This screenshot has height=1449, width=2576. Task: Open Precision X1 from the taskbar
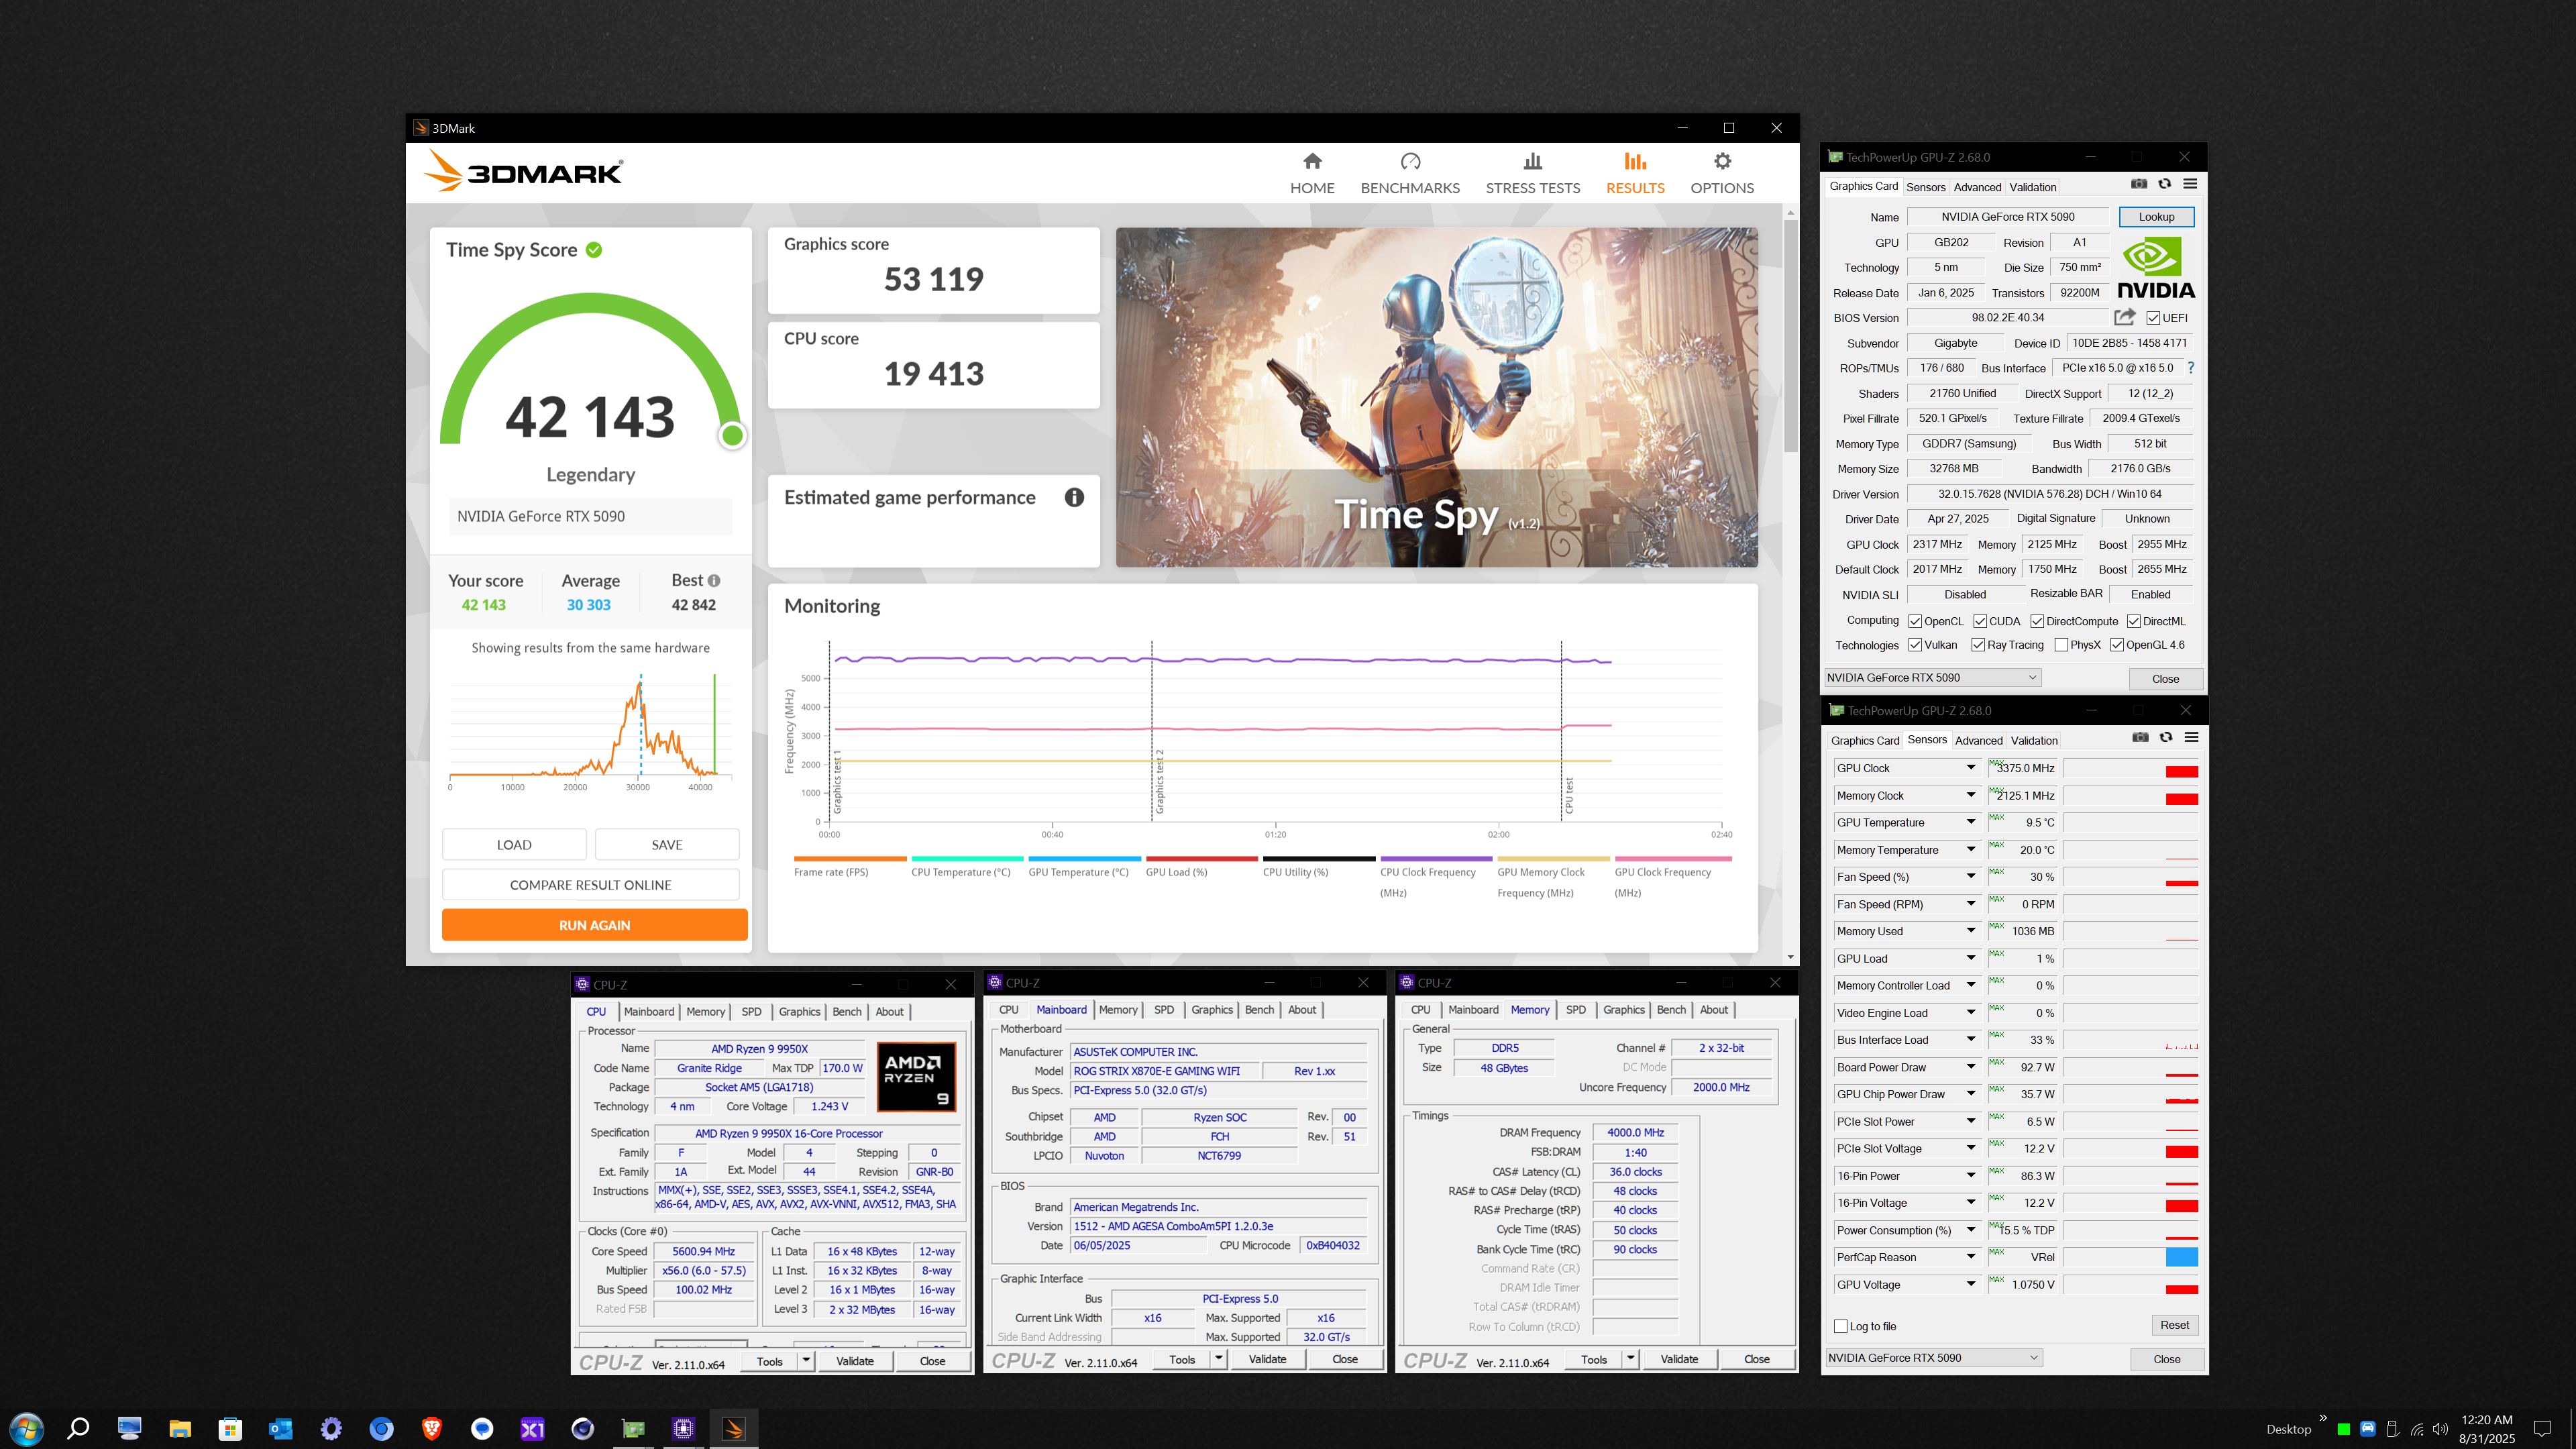coord(532,1428)
